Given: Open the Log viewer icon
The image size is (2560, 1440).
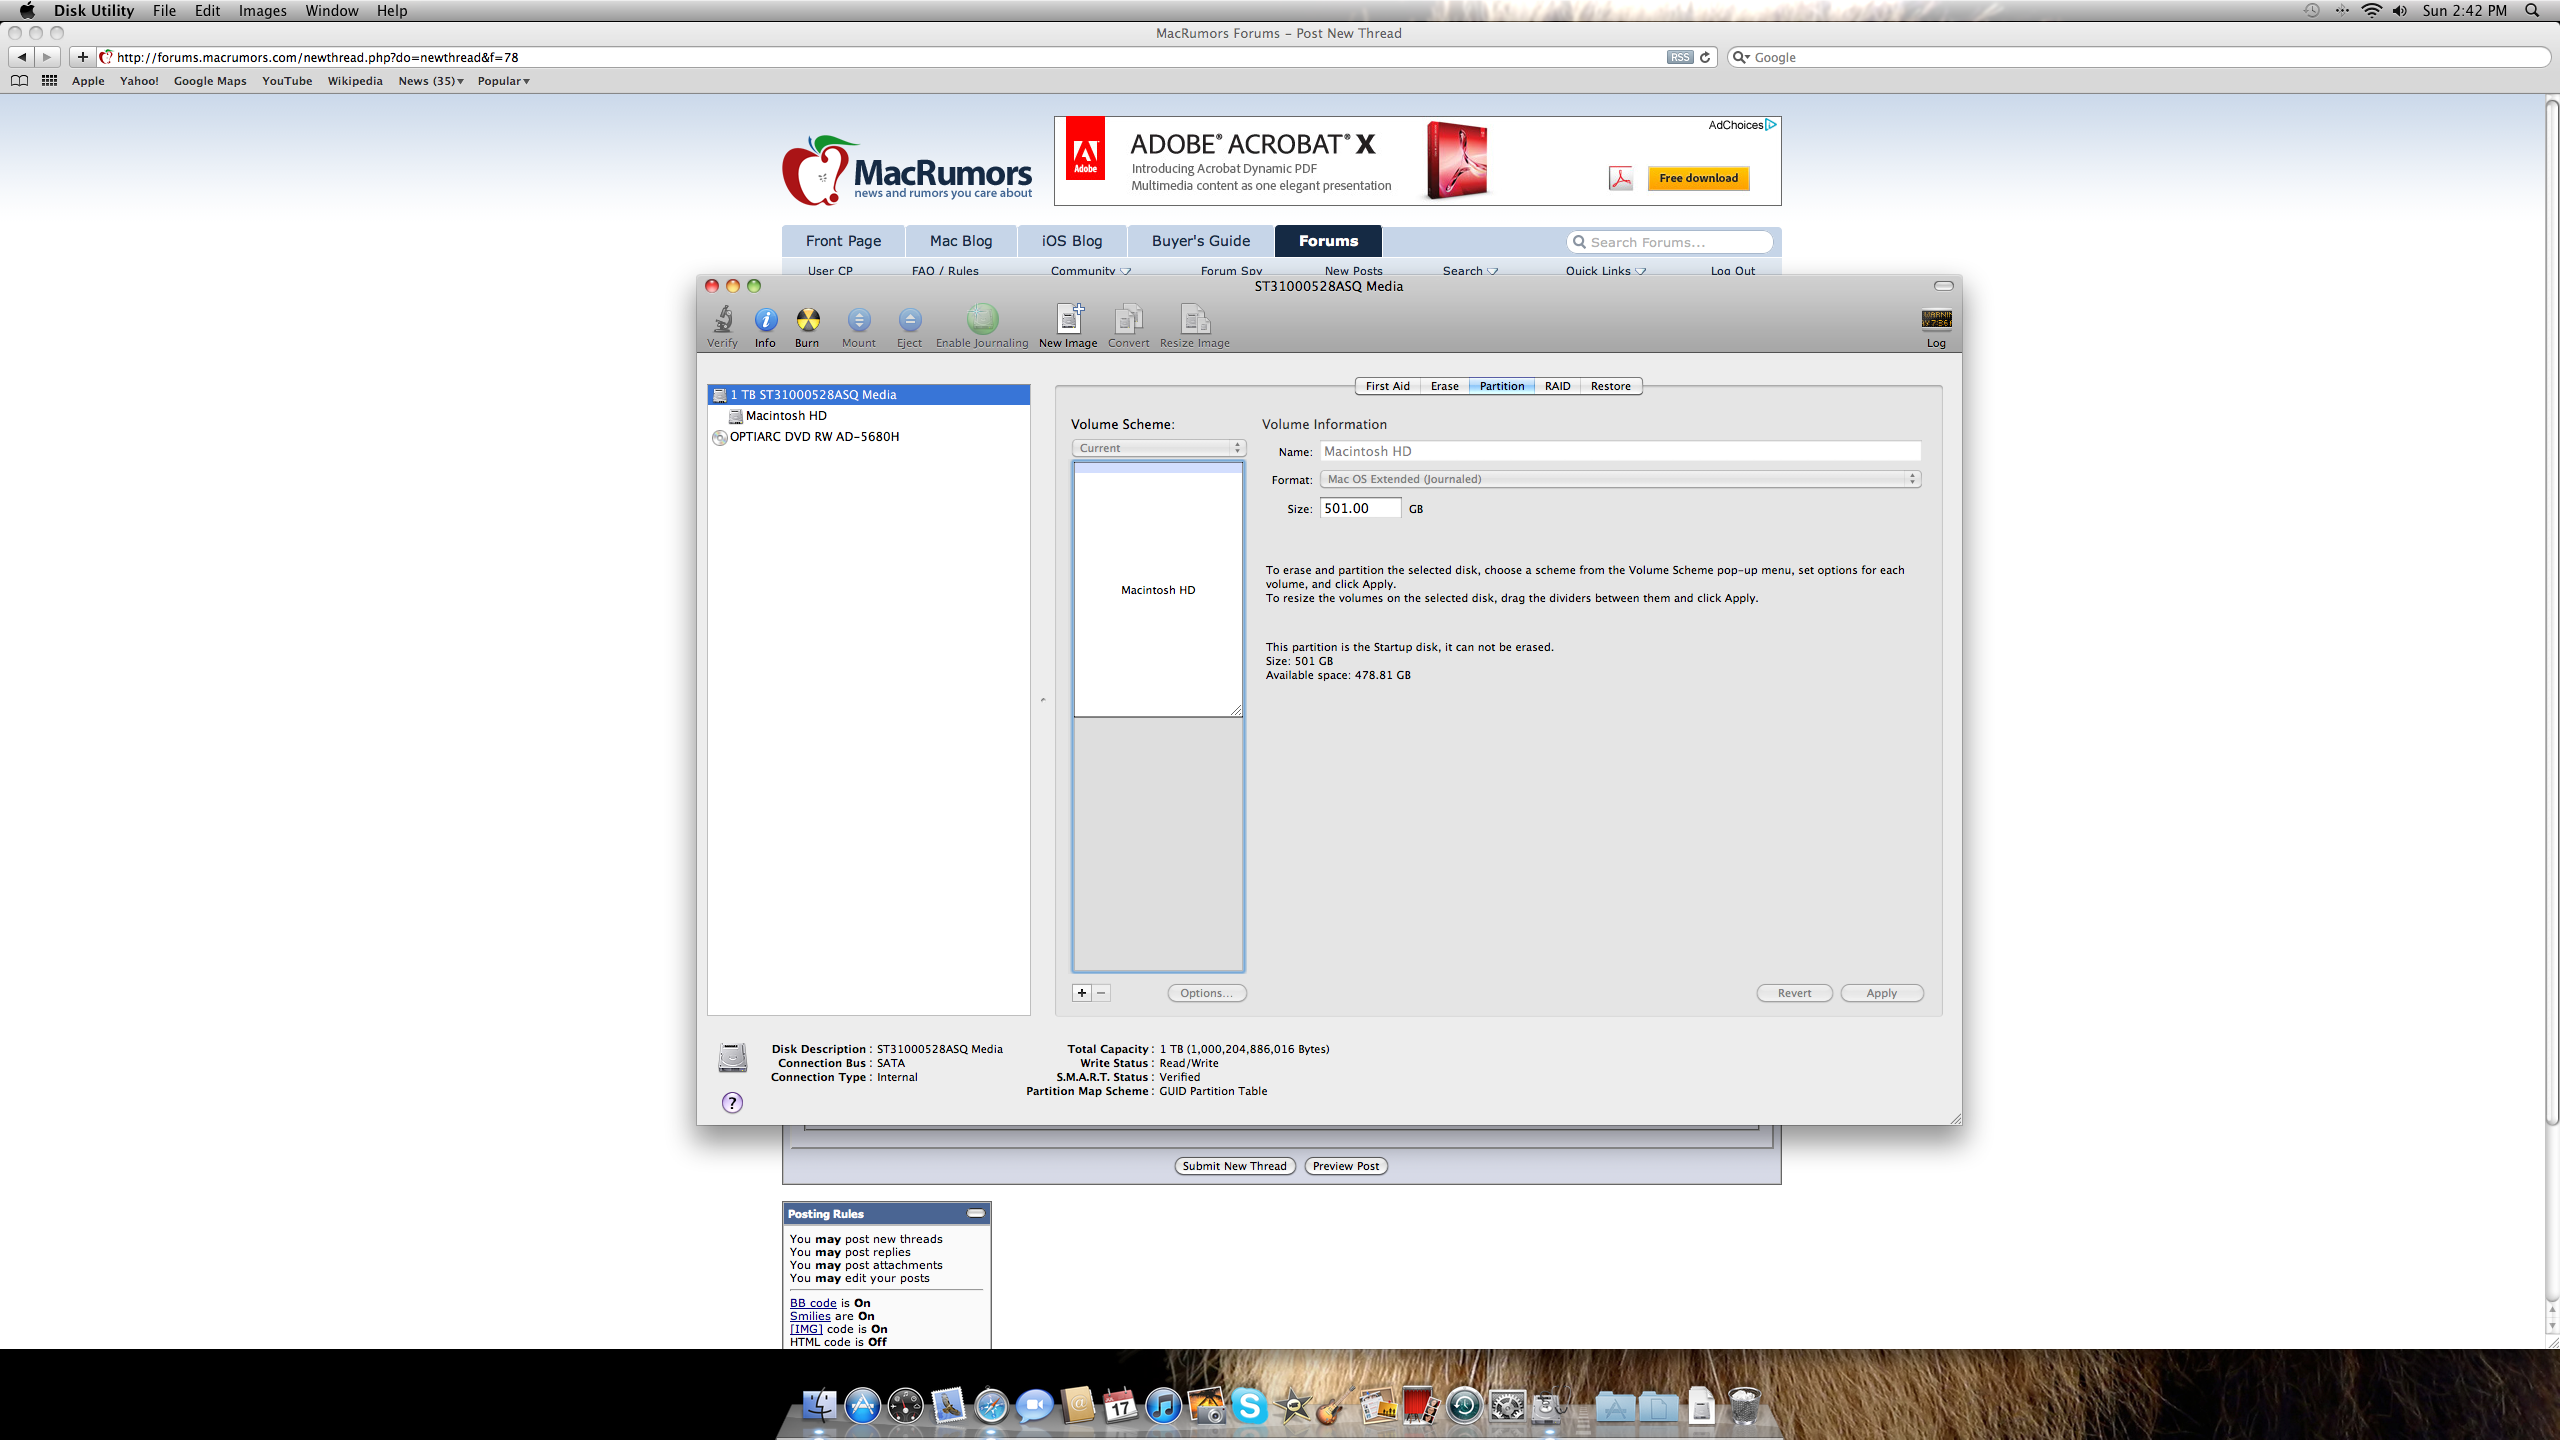Looking at the screenshot, I should click(1936, 319).
